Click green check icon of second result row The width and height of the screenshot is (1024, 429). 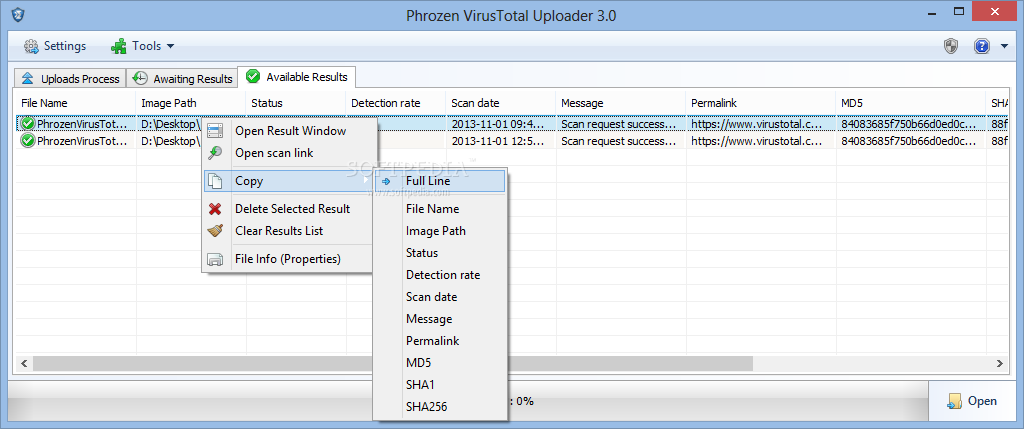[x=28, y=140]
